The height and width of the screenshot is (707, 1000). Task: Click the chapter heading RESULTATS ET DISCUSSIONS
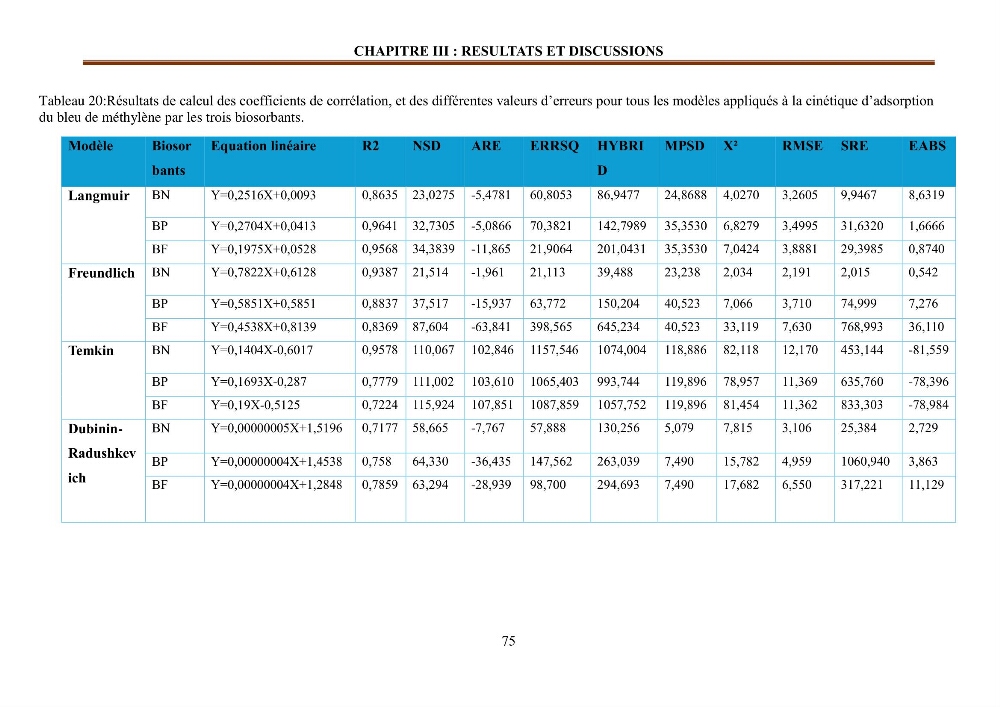pyautogui.click(x=508, y=51)
